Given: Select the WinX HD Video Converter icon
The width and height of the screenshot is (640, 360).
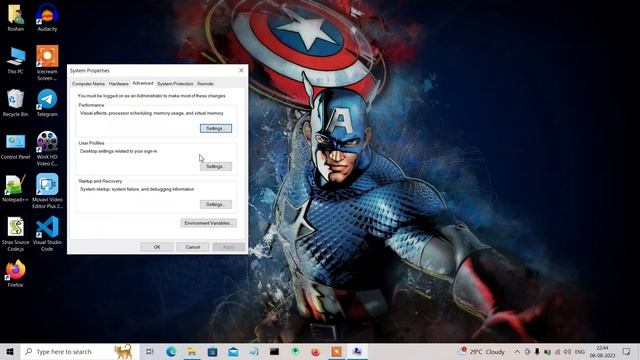Looking at the screenshot, I should click(47, 149).
